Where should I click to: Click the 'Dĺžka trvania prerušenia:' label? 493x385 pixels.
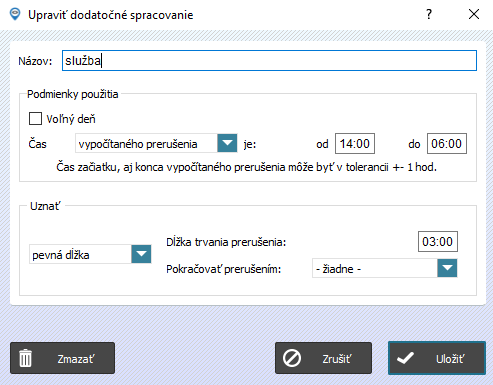click(x=226, y=242)
